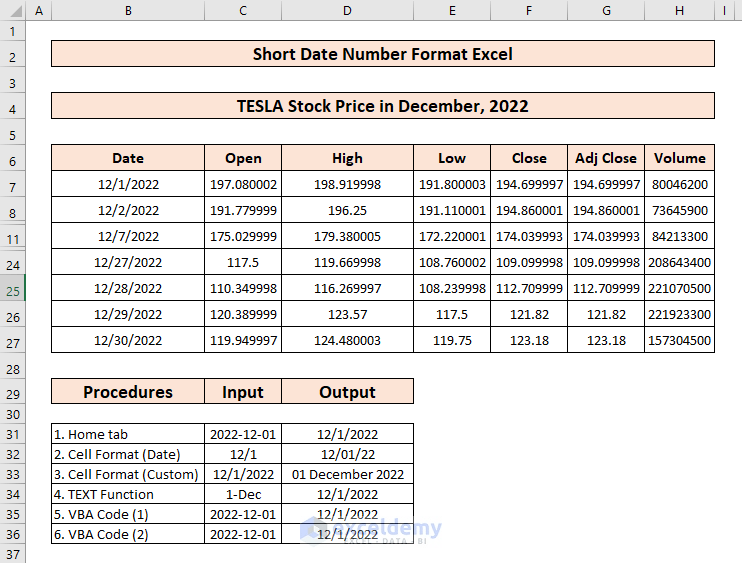
Task: Click 'Short Date Number Format Excel' title cell
Action: (383, 54)
